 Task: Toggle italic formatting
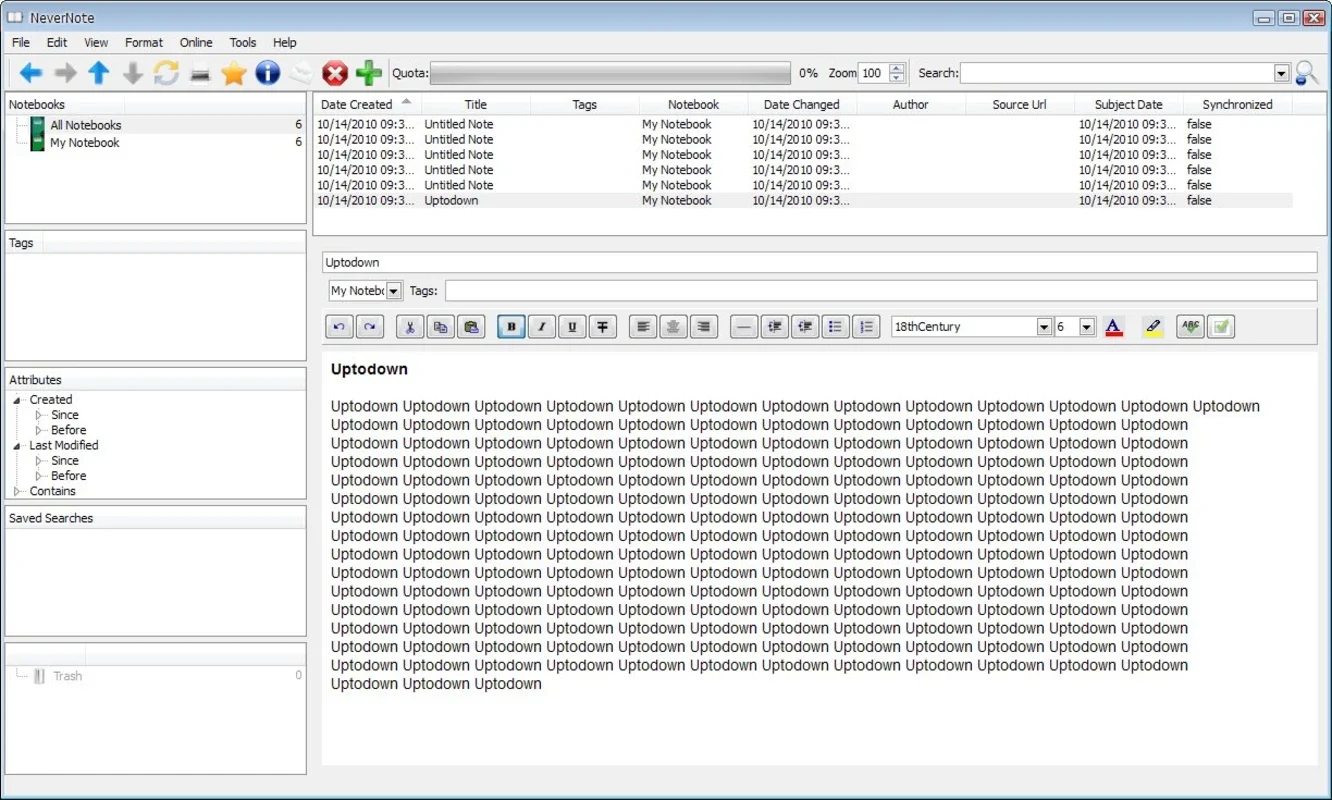tap(542, 326)
